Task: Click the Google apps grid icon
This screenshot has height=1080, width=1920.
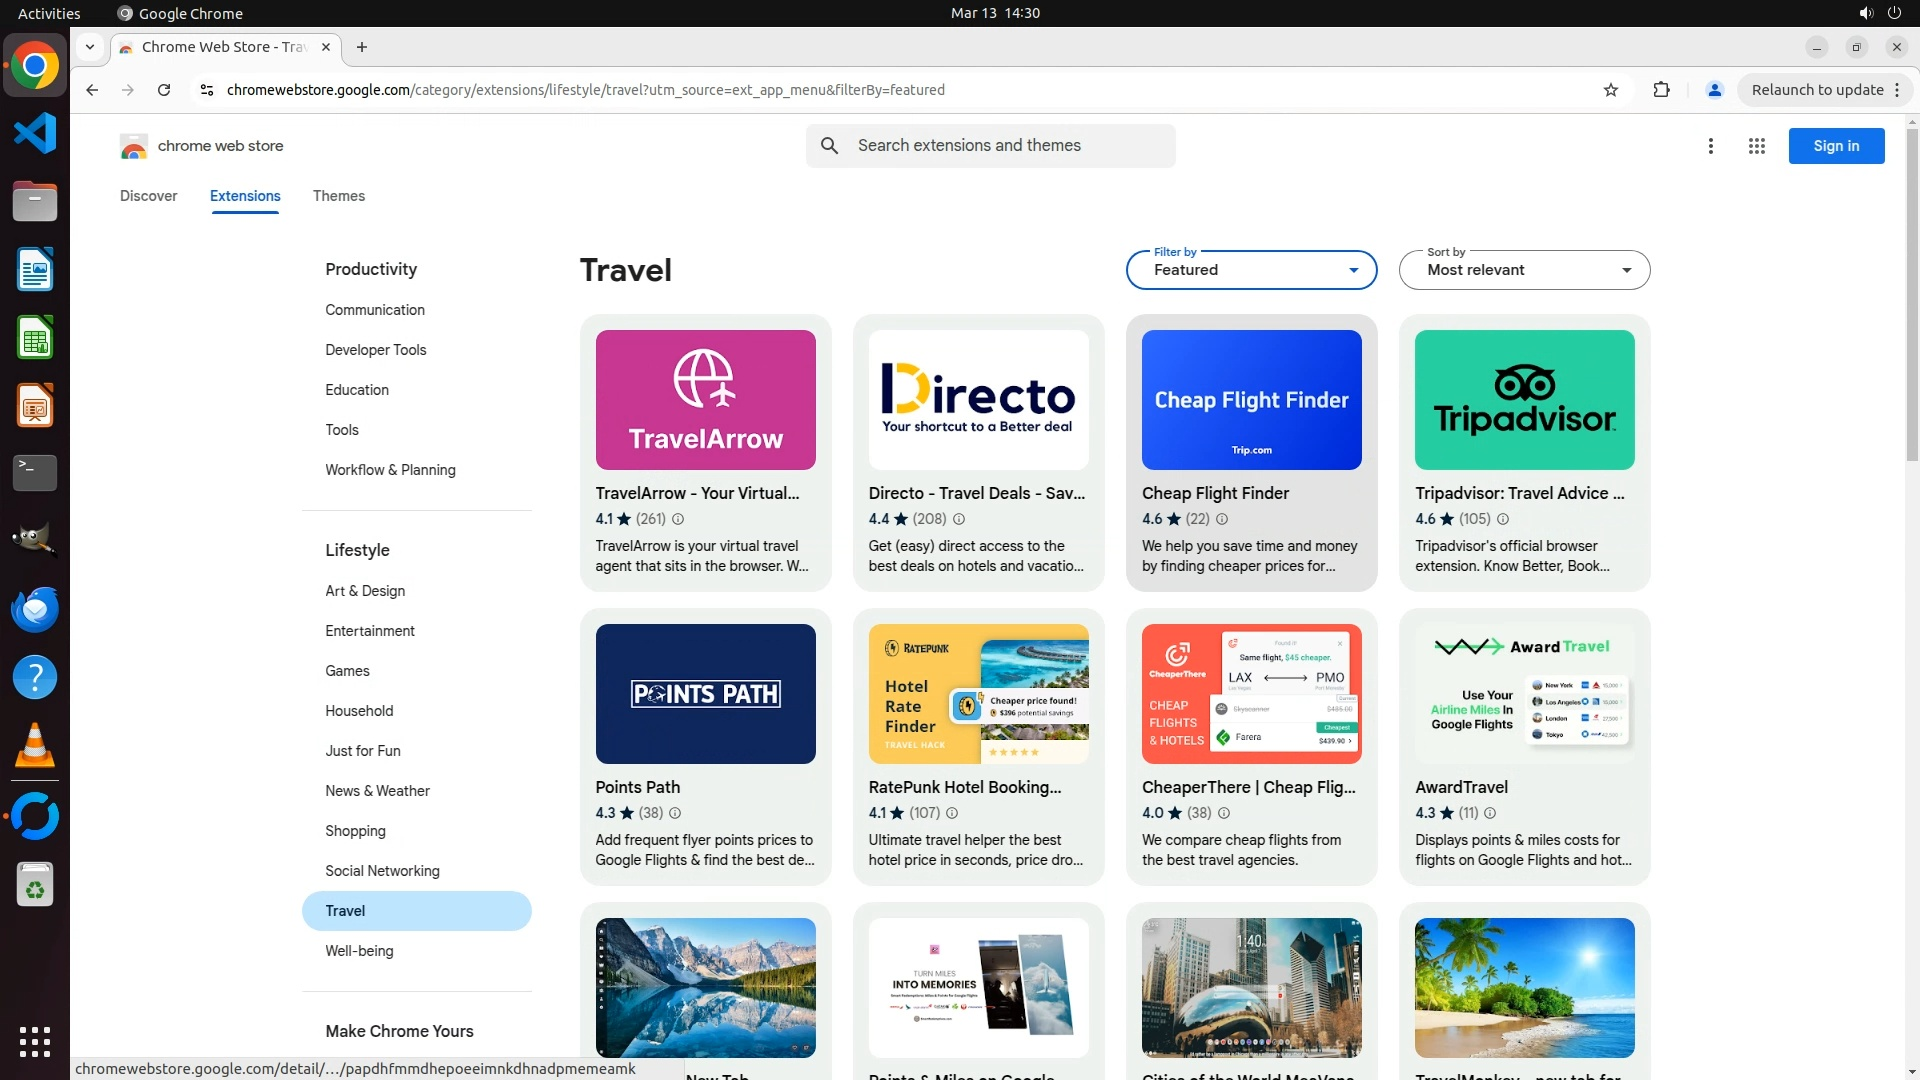Action: (x=1756, y=146)
